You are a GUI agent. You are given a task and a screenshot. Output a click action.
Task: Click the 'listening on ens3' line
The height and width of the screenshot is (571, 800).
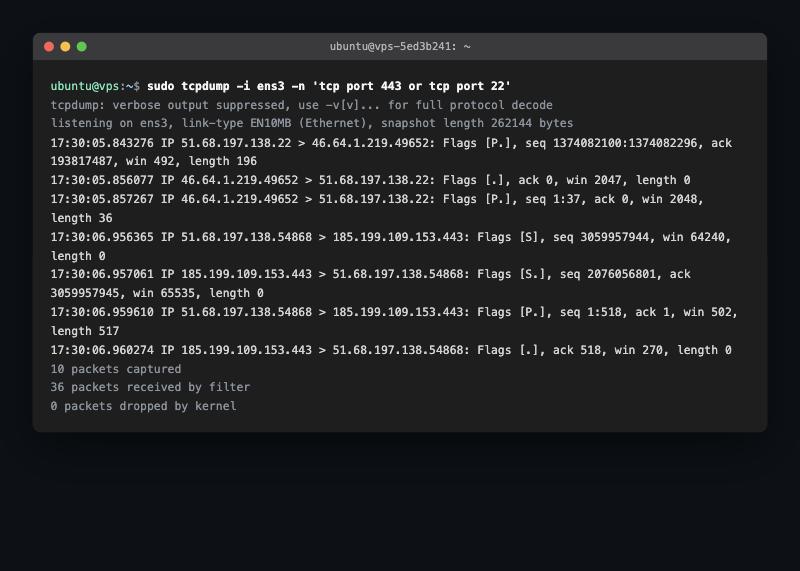312,123
